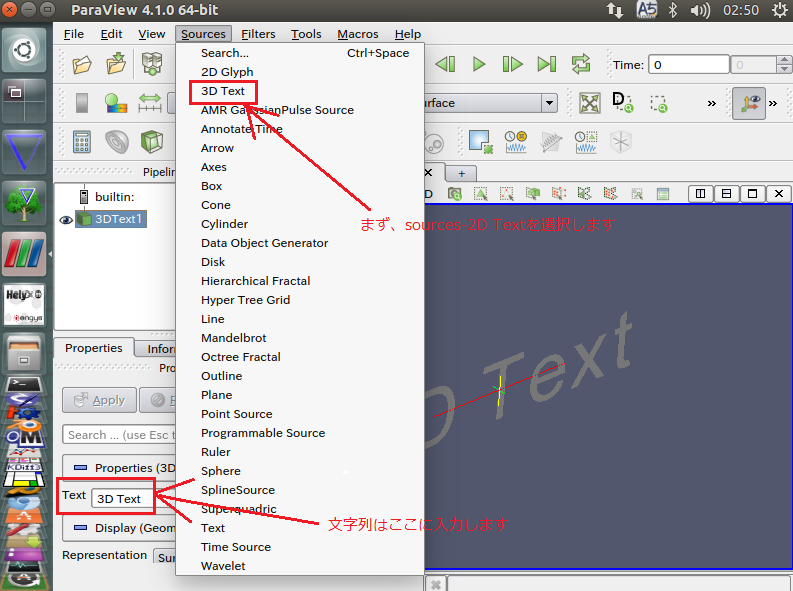This screenshot has height=591, width=793.
Task: Choose Sphere from Sources menu
Action: coord(221,471)
